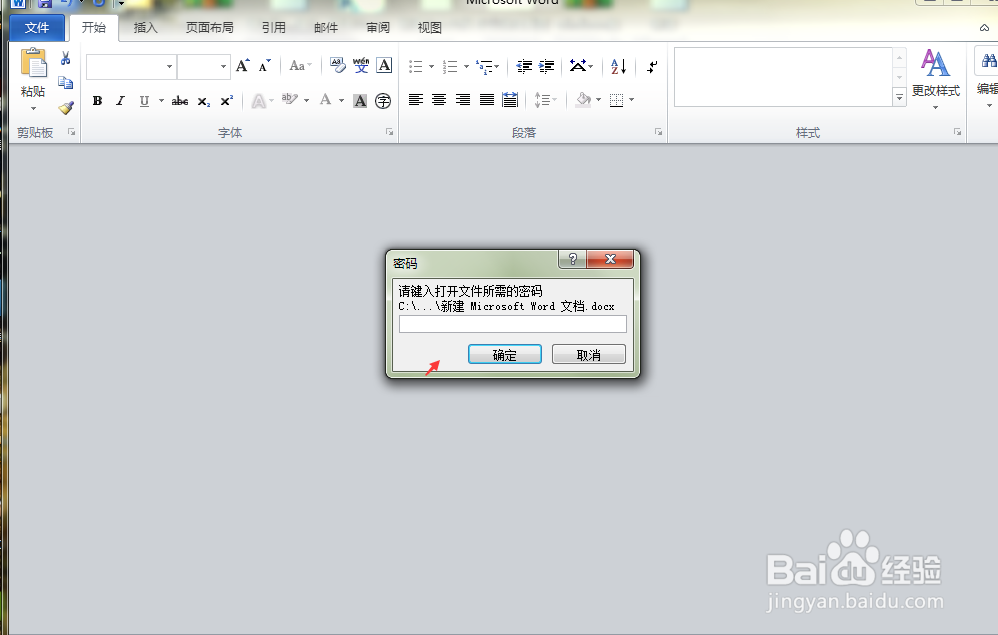Click the password dialog help button

(x=573, y=259)
